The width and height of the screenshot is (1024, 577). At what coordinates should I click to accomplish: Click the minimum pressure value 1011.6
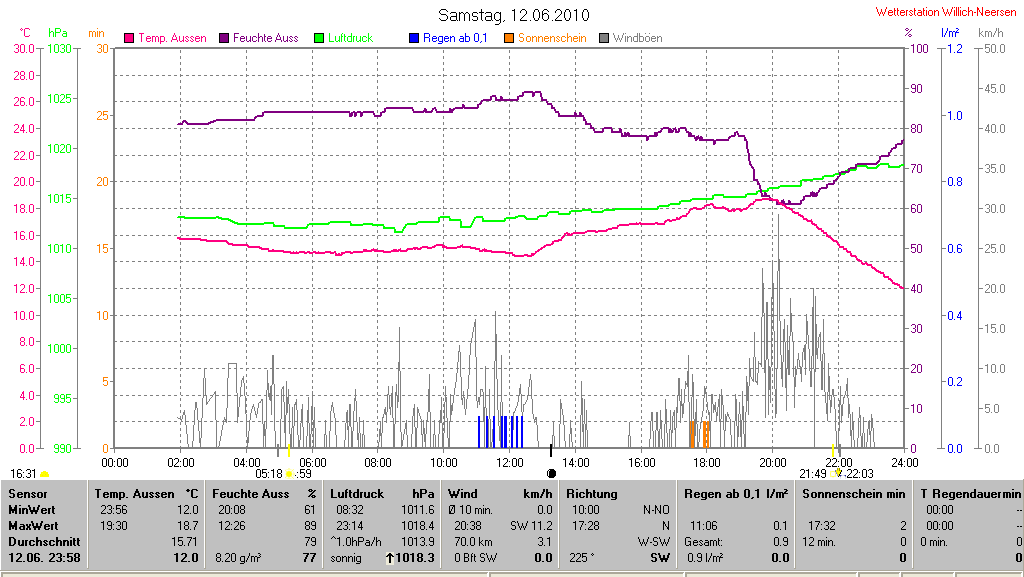tap(417, 510)
